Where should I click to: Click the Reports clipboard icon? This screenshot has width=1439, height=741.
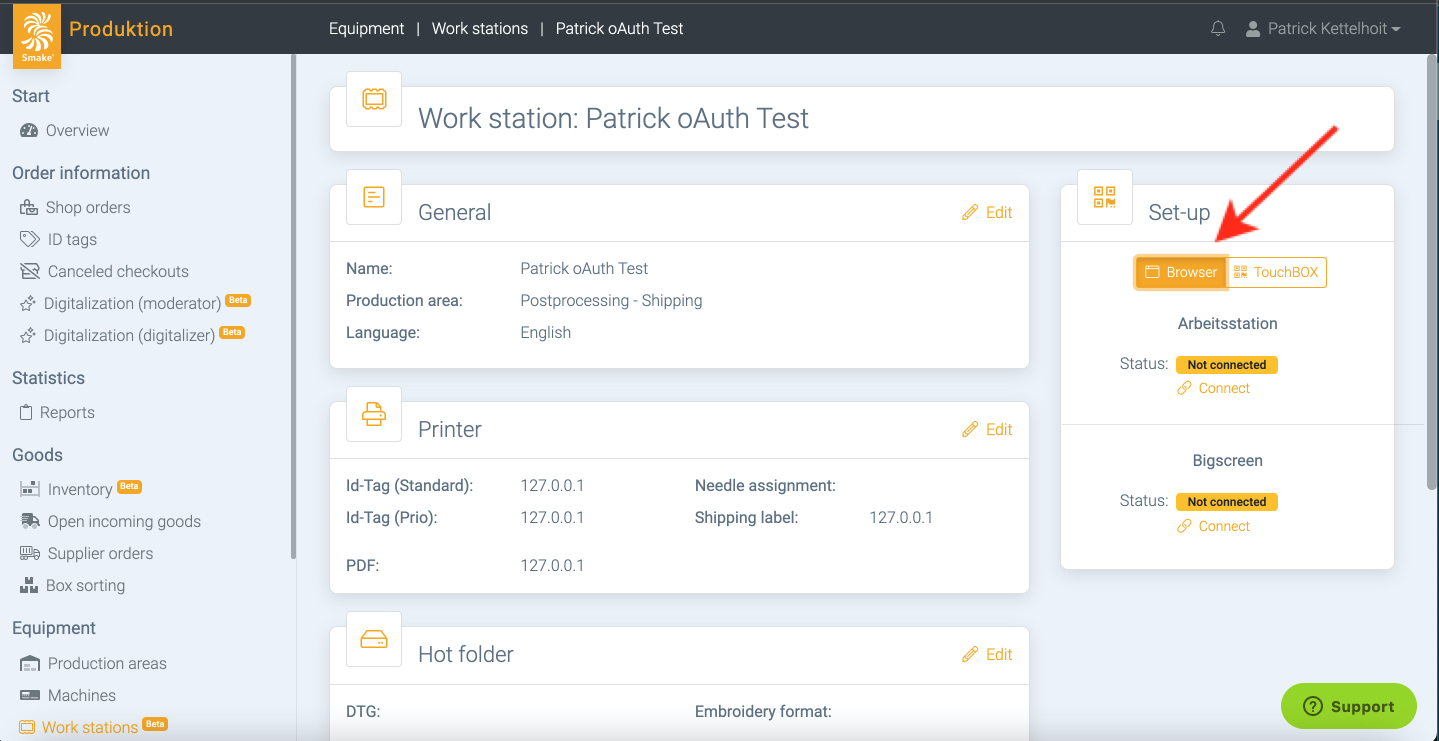point(27,413)
